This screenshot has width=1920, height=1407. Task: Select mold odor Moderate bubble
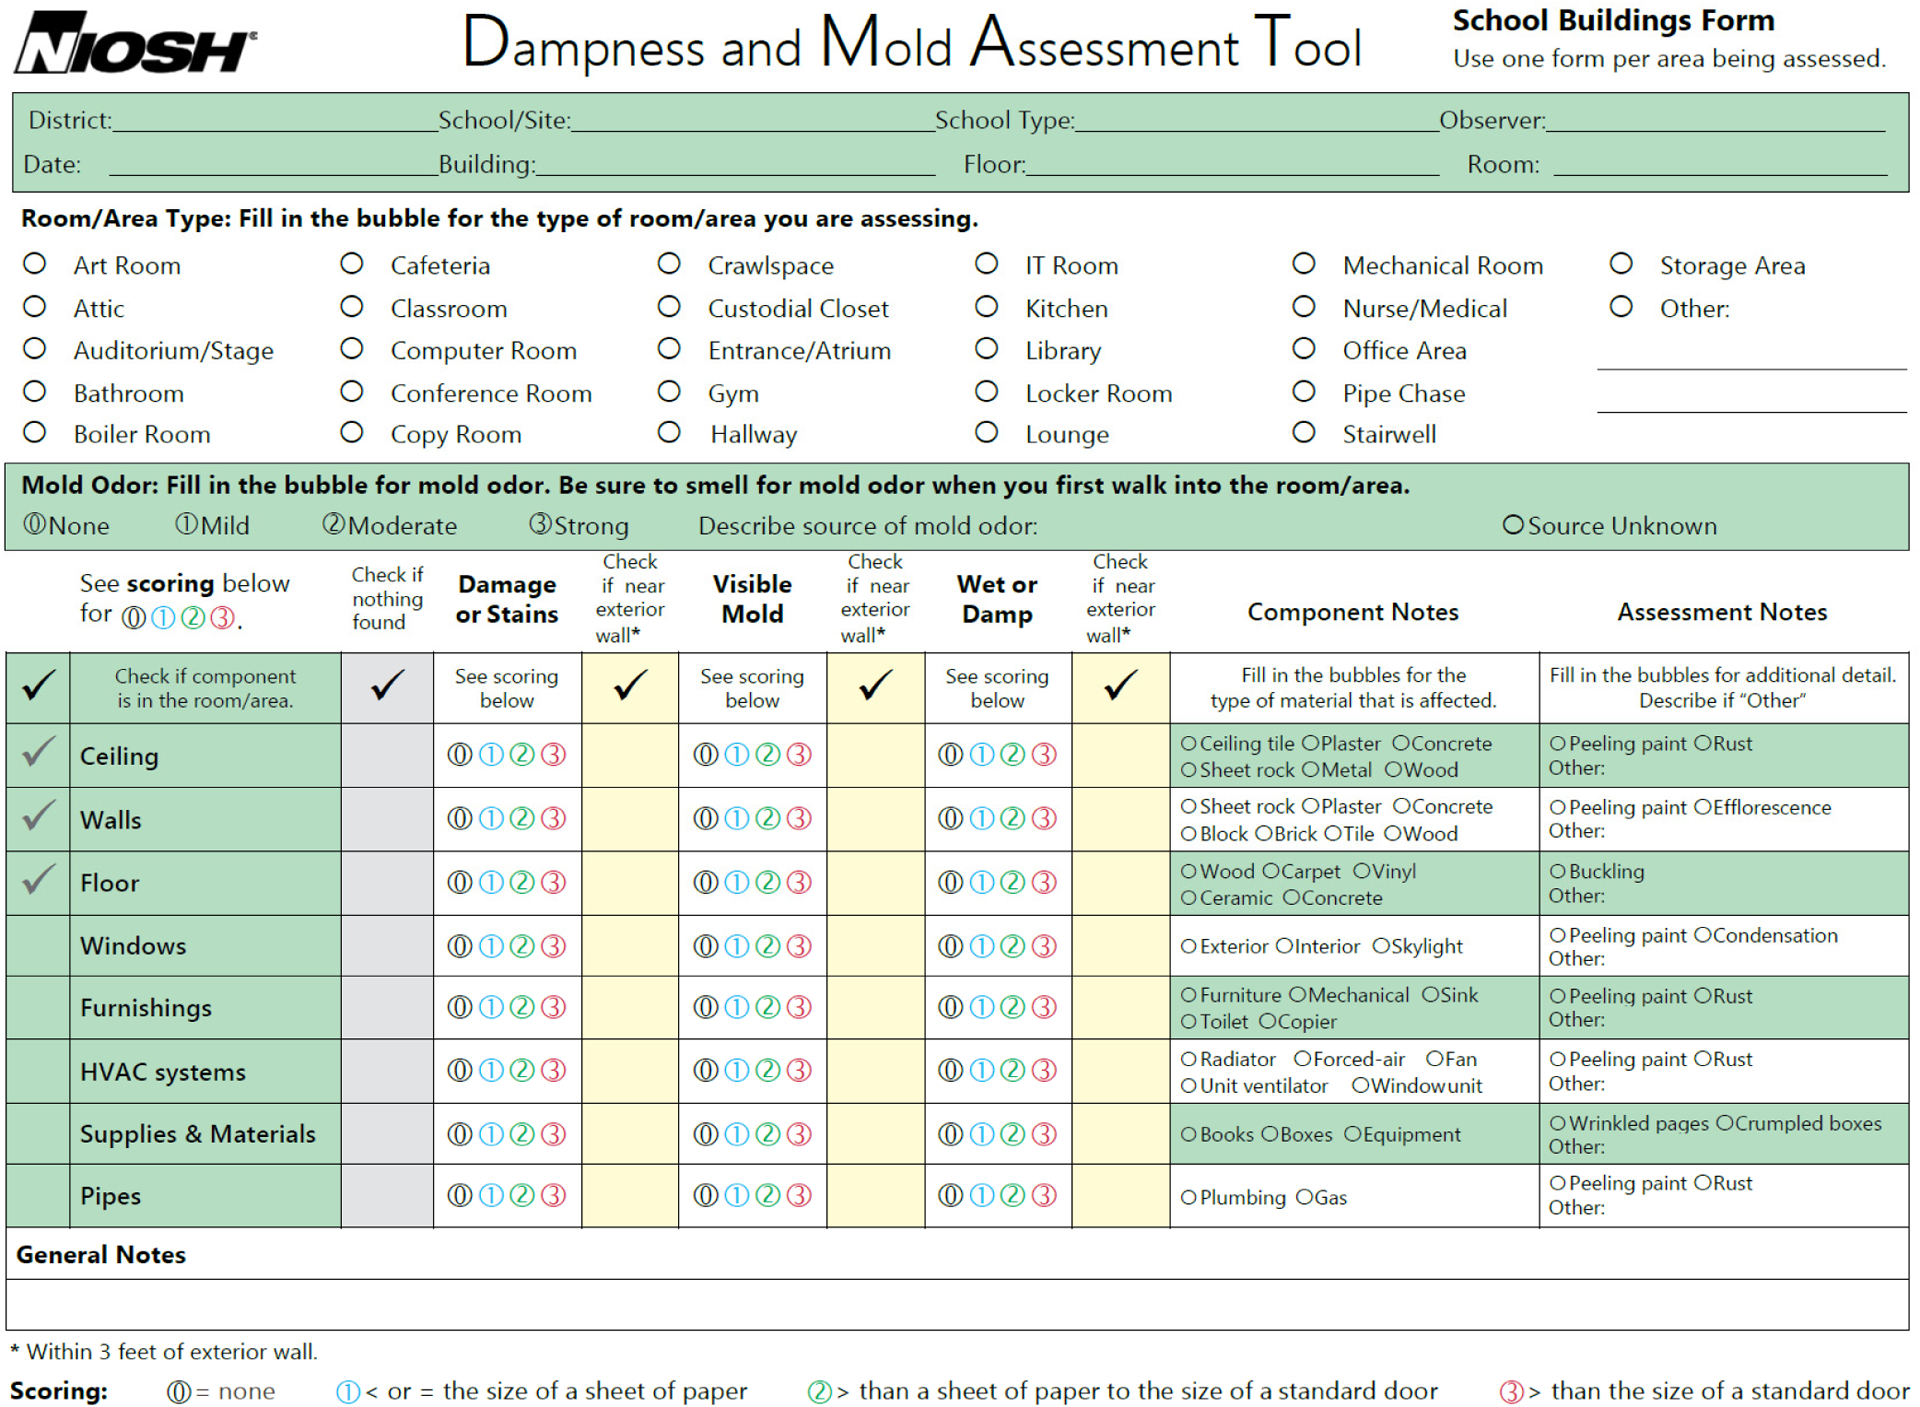pyautogui.click(x=333, y=524)
